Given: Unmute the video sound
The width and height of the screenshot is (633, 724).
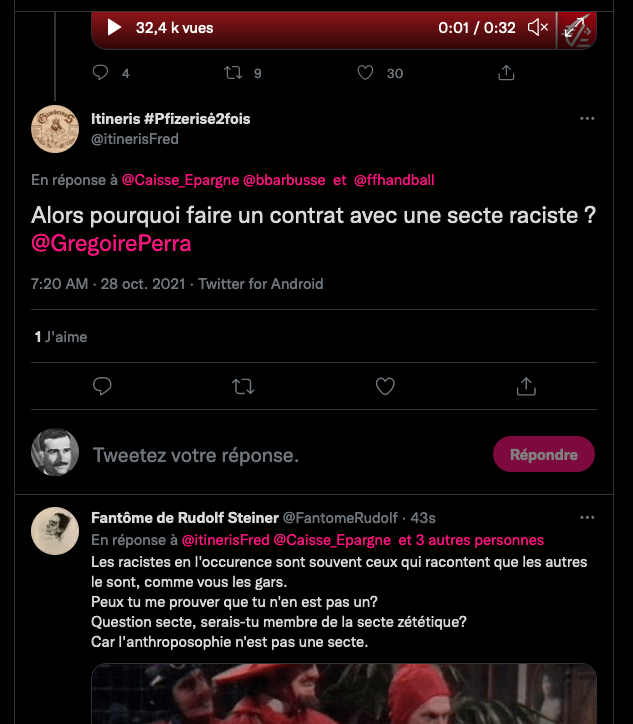Looking at the screenshot, I should 538,28.
